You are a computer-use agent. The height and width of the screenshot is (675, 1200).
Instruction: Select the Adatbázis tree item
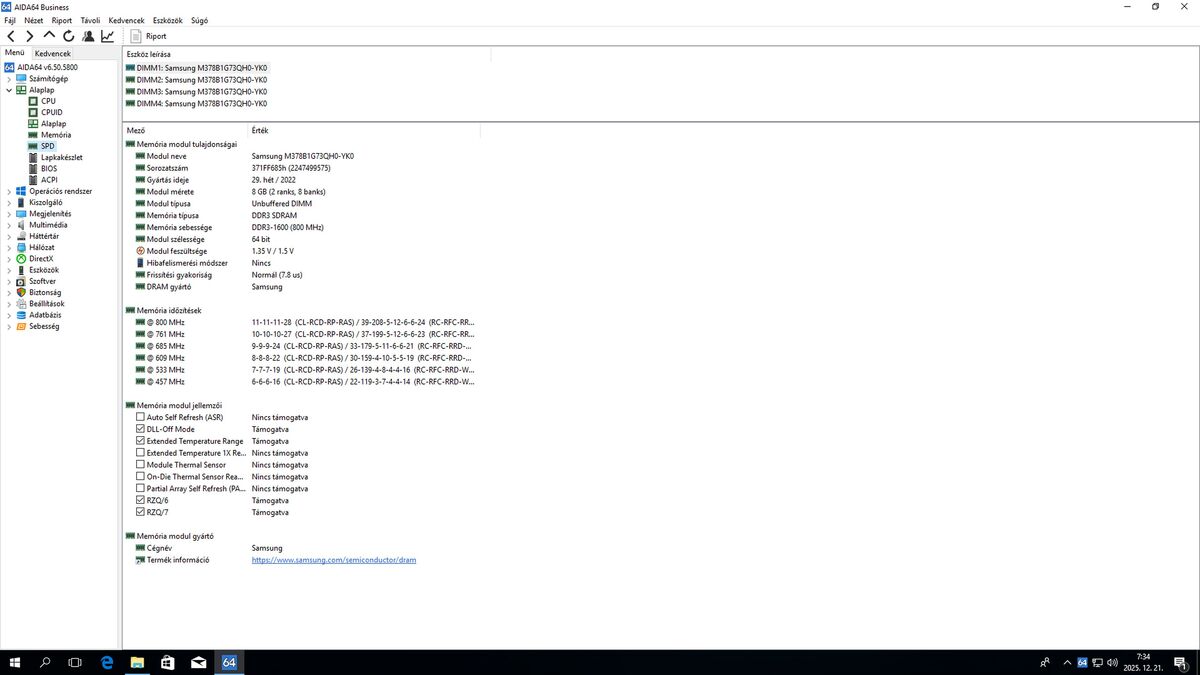pyautogui.click(x=46, y=315)
